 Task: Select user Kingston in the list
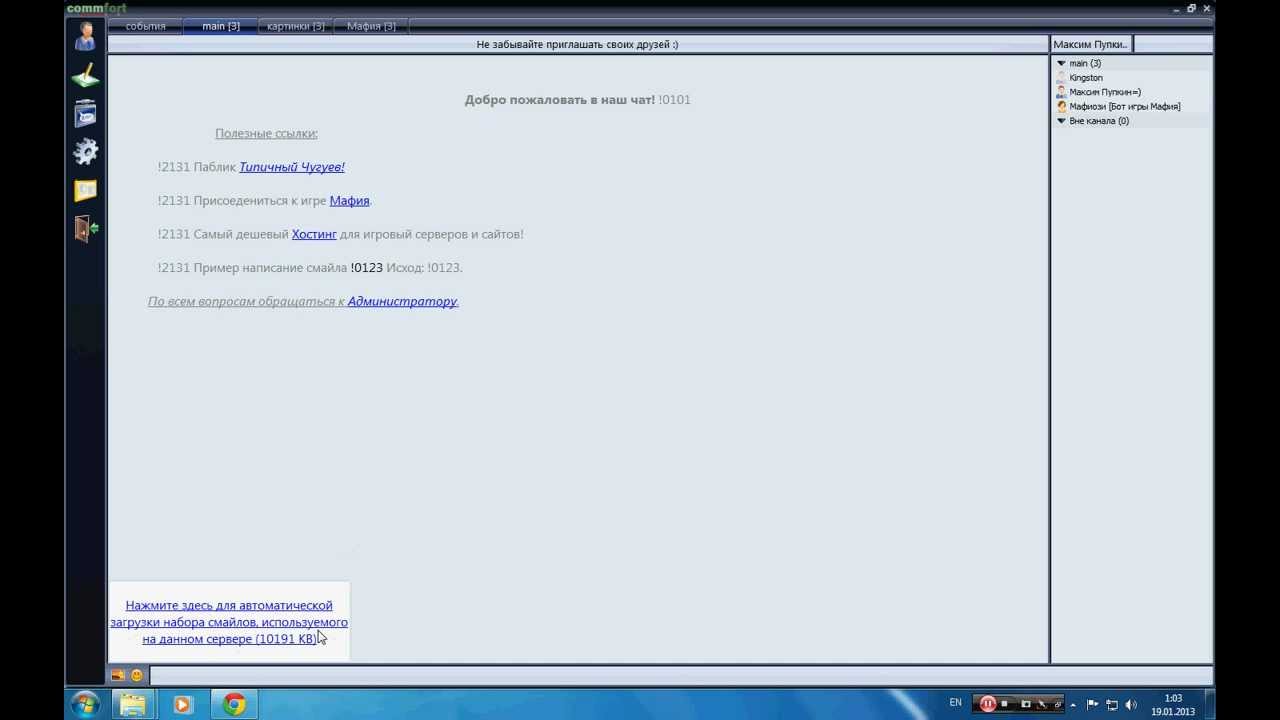(x=1086, y=78)
